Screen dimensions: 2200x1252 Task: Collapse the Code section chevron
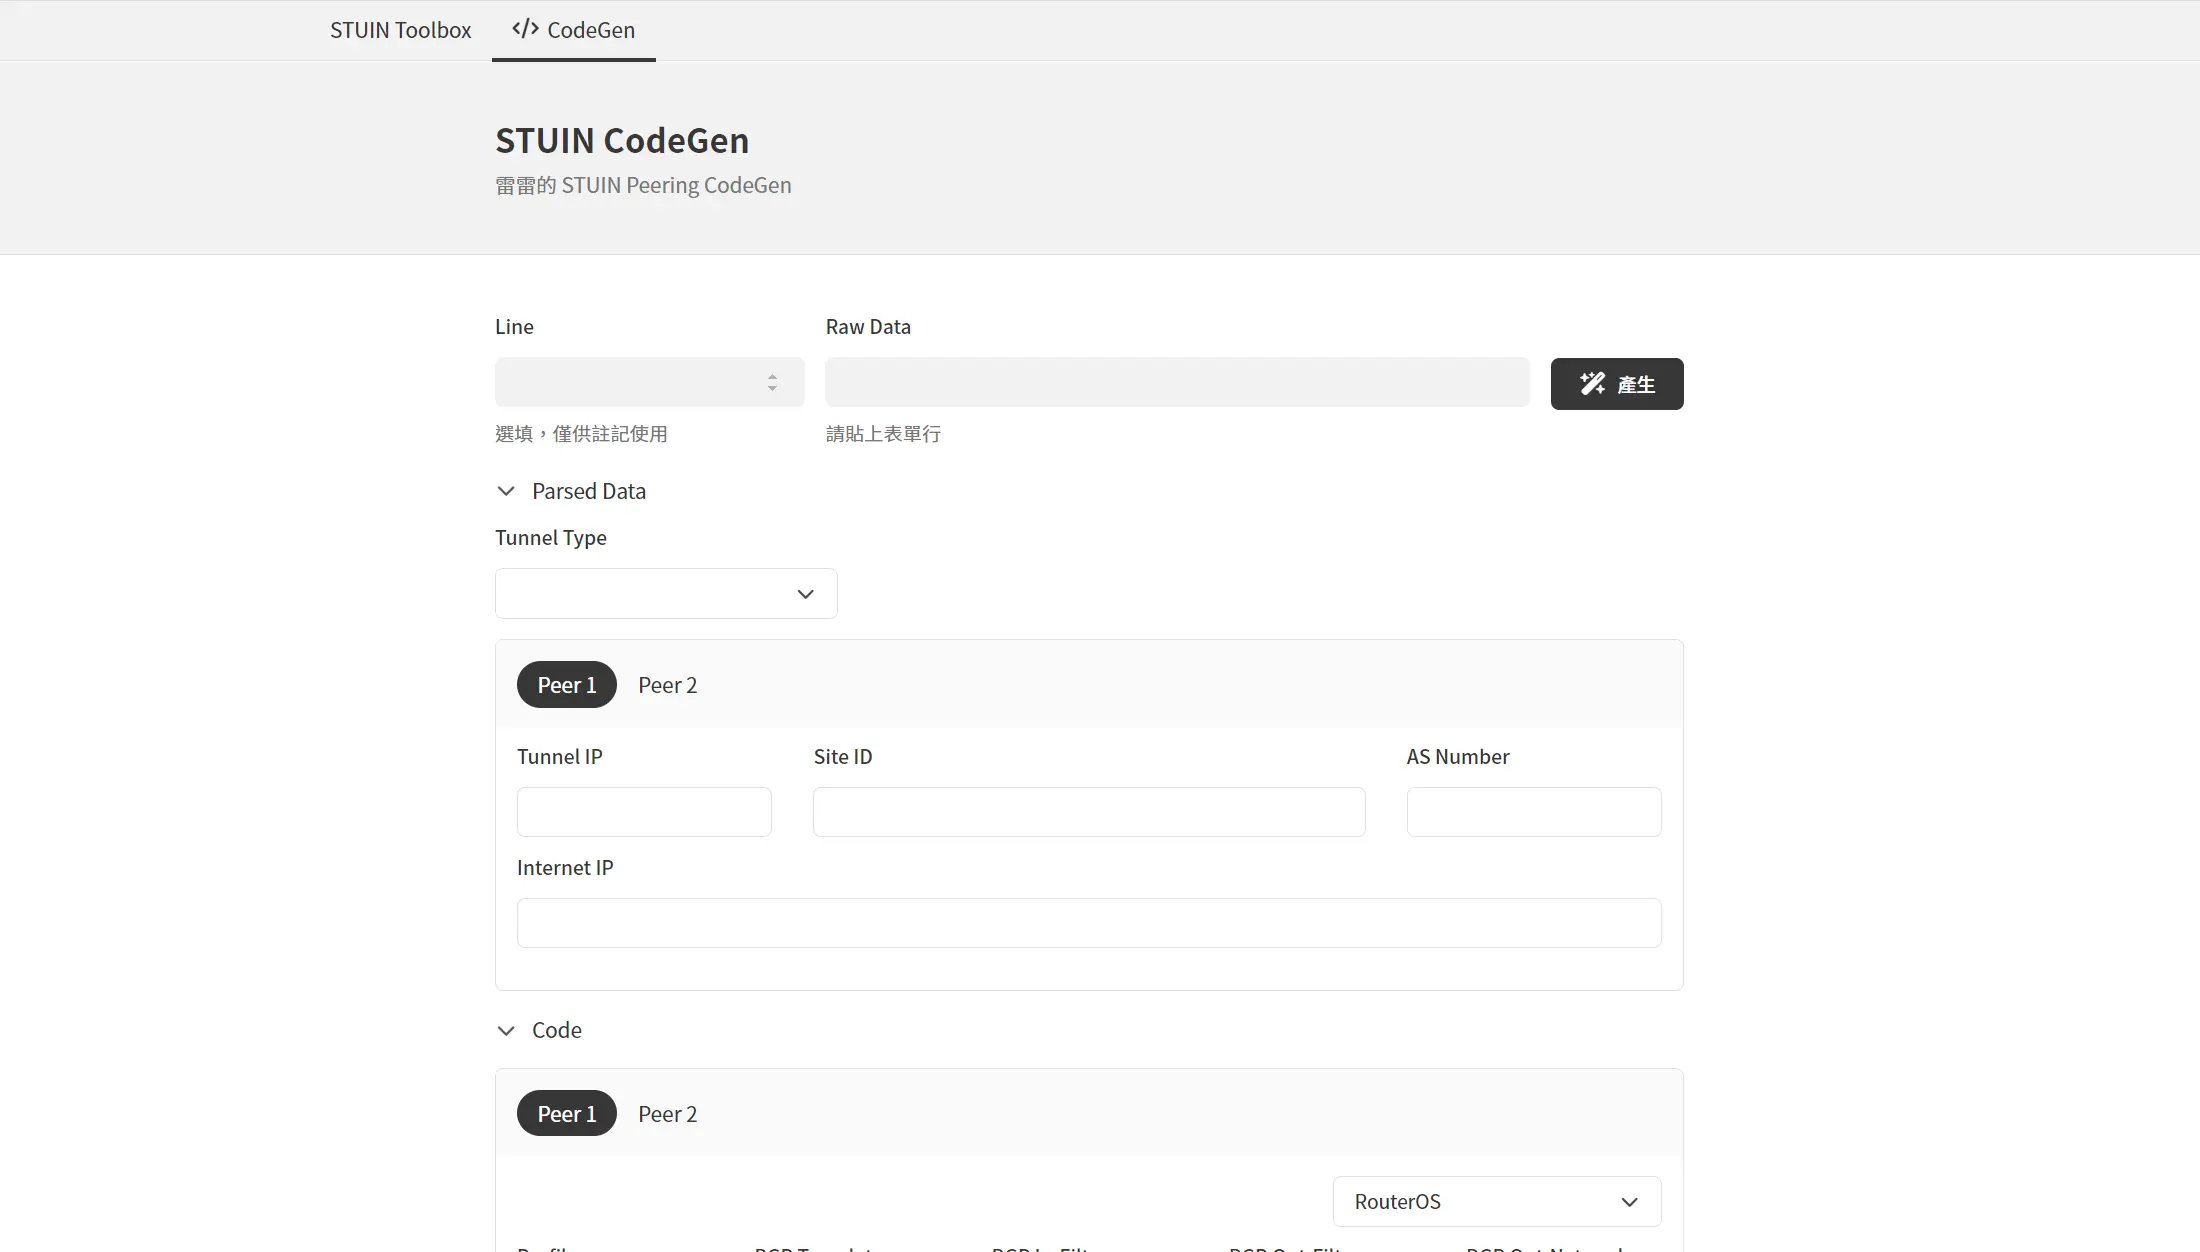[x=506, y=1031]
